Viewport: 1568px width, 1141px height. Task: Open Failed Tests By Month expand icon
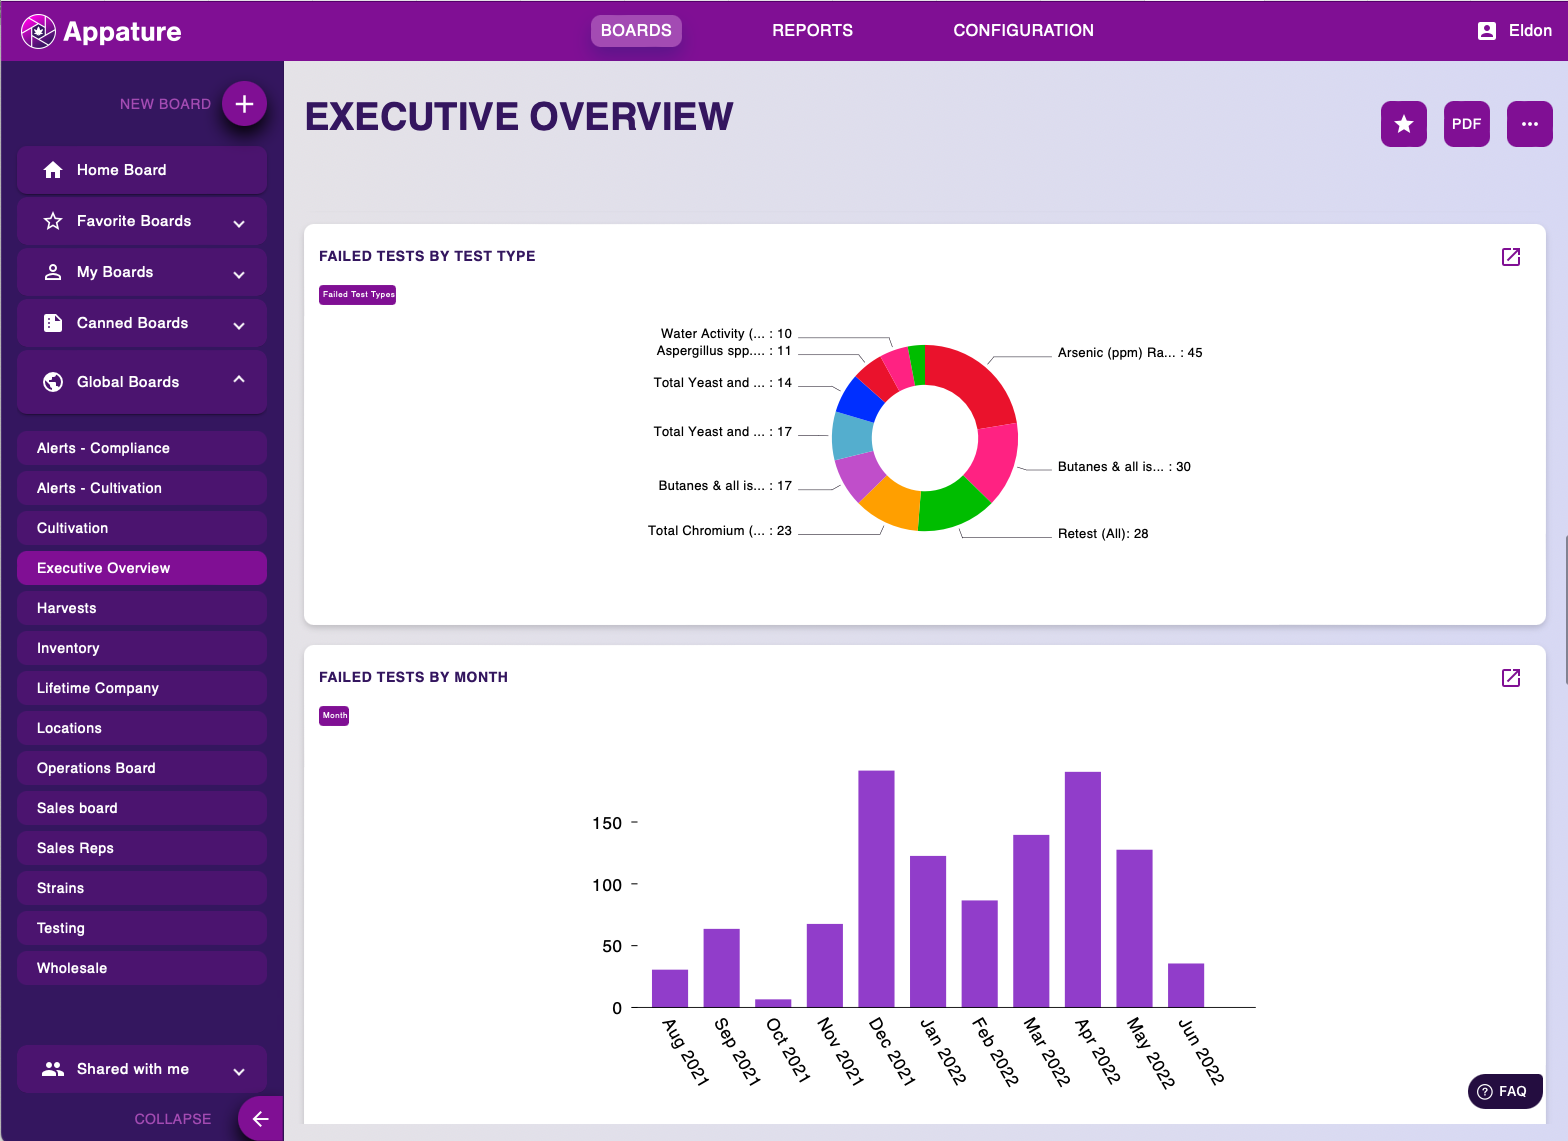coord(1510,678)
